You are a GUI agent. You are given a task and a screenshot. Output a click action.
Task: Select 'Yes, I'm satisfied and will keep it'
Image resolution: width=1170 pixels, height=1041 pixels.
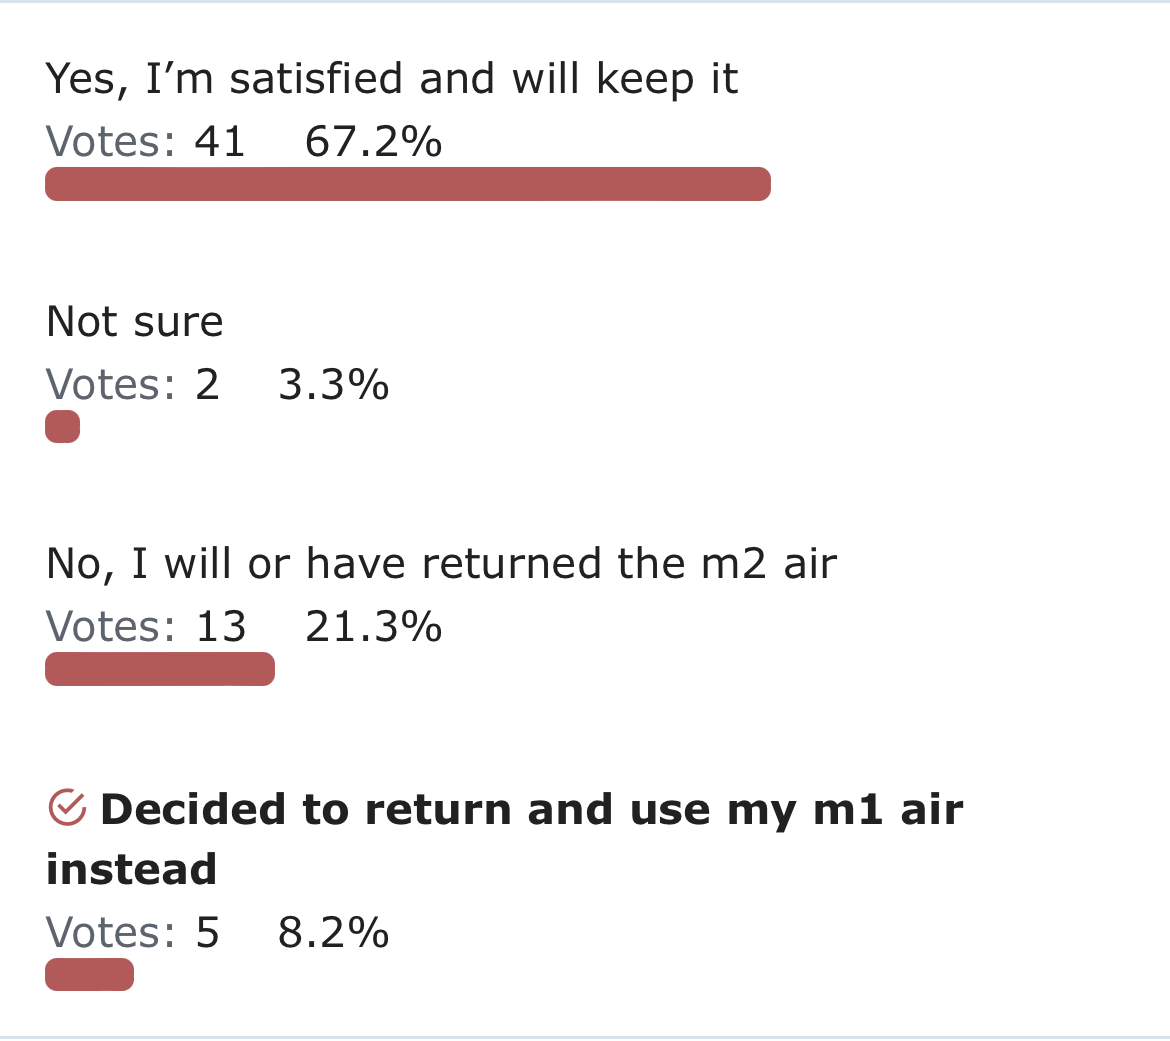[x=392, y=78]
